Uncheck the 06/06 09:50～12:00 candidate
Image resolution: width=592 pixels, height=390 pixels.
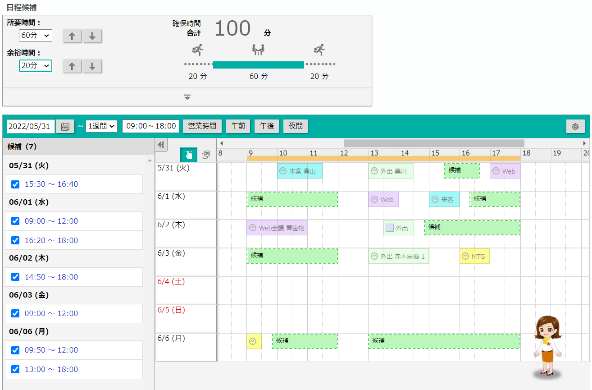pos(15,350)
